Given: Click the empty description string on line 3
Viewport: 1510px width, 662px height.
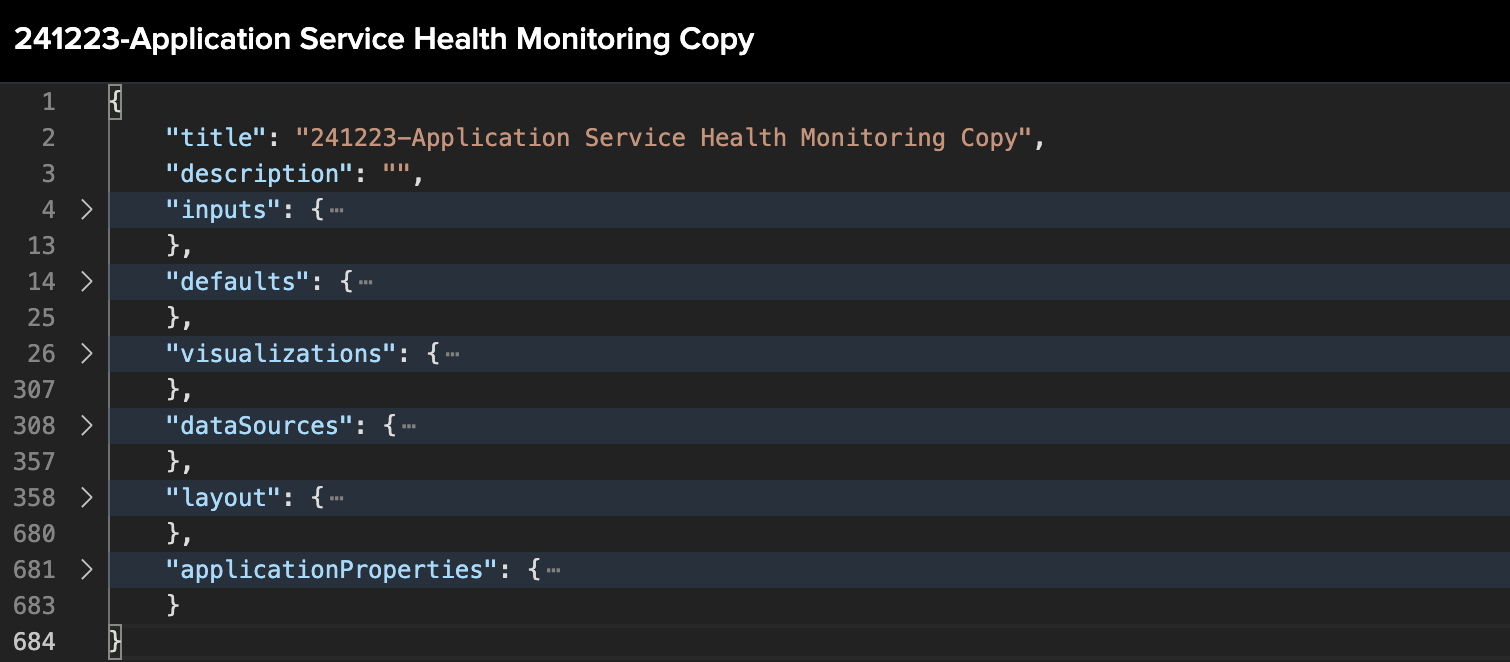Looking at the screenshot, I should [x=395, y=173].
